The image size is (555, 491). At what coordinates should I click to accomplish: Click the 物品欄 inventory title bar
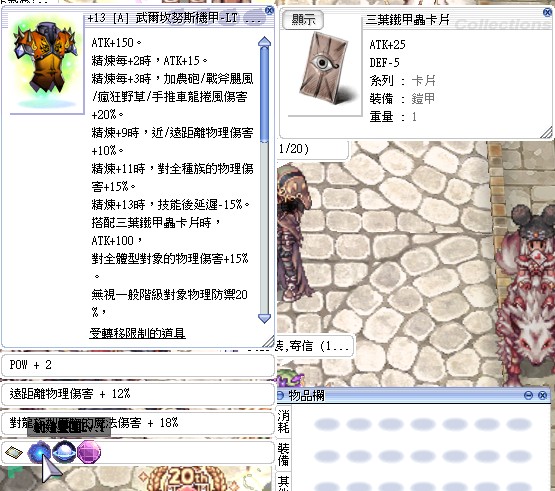[413, 395]
